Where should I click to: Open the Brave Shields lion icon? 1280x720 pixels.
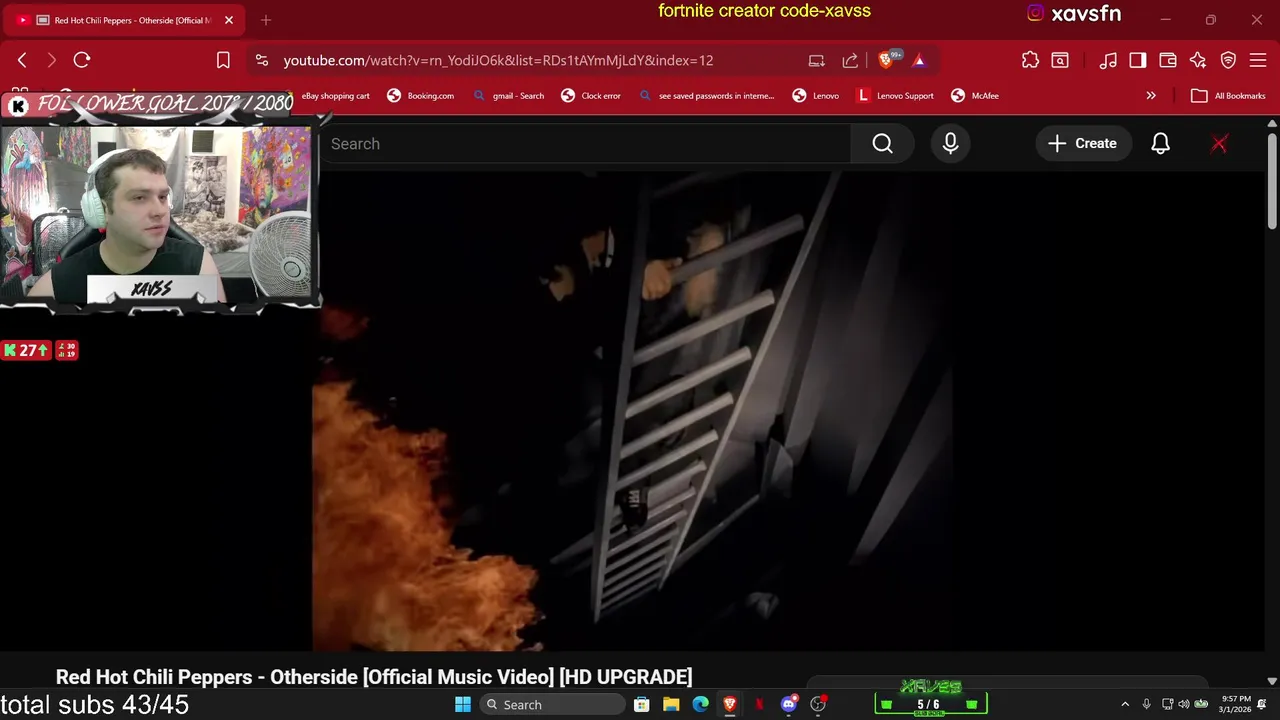point(886,60)
